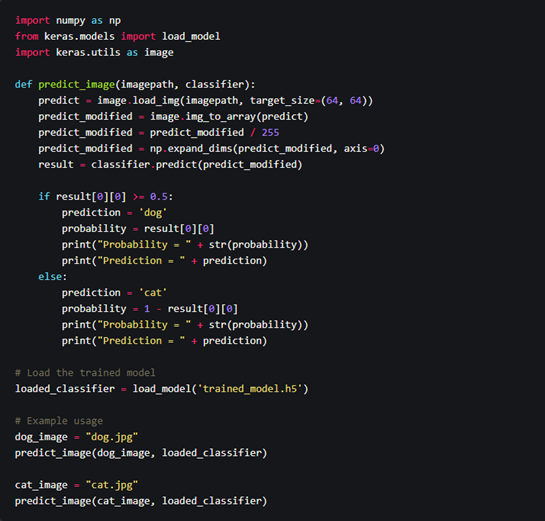The image size is (545, 521).
Task: Place cursor on numpy import line
Action: tap(68, 21)
